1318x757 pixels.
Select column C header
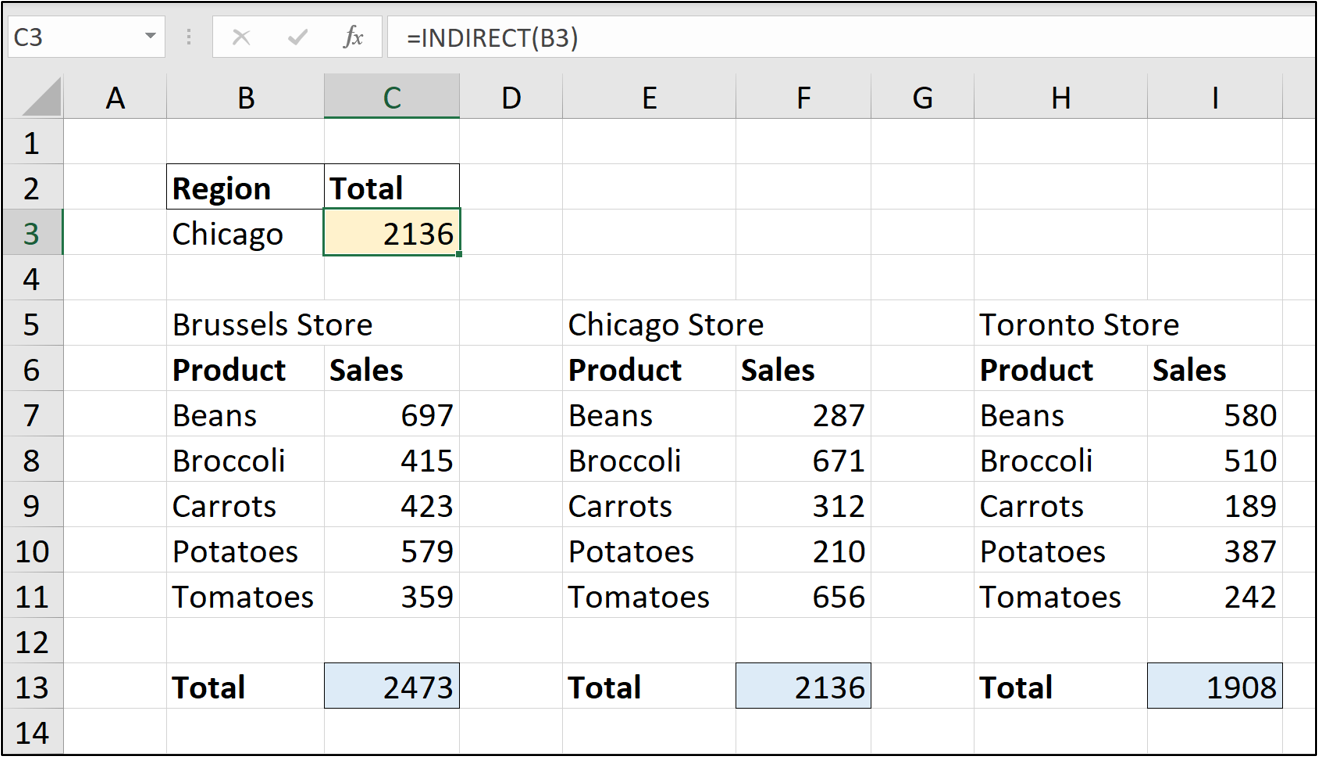(x=391, y=97)
